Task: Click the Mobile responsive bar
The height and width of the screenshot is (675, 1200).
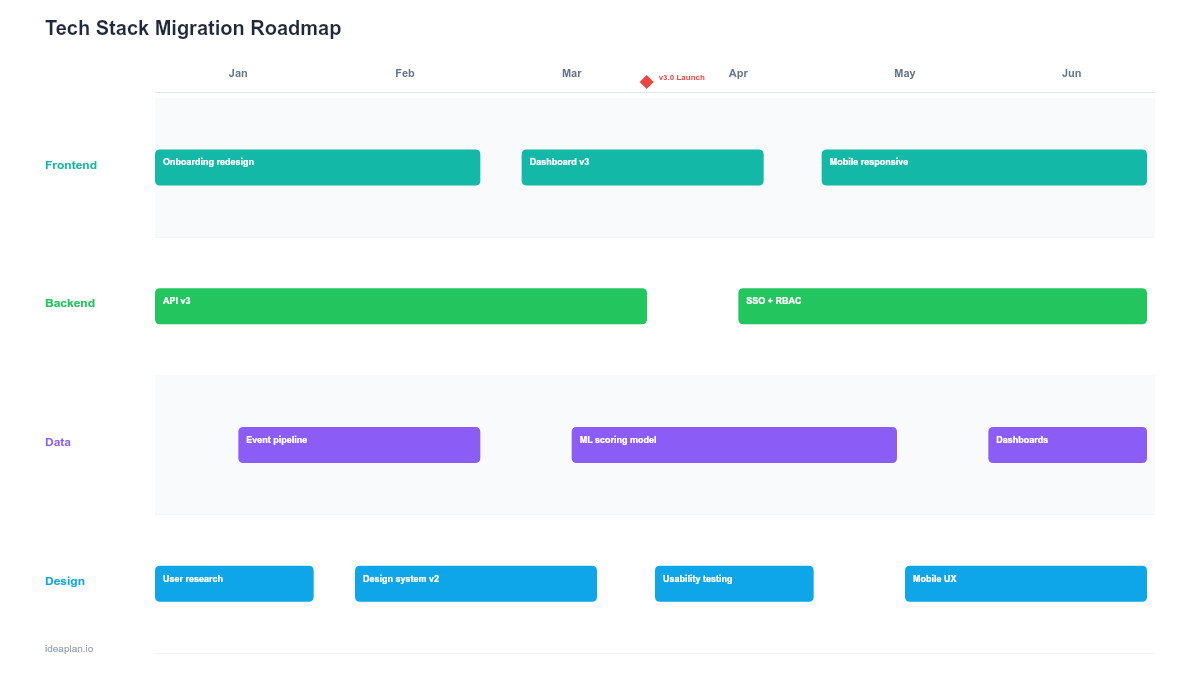Action: [x=983, y=167]
